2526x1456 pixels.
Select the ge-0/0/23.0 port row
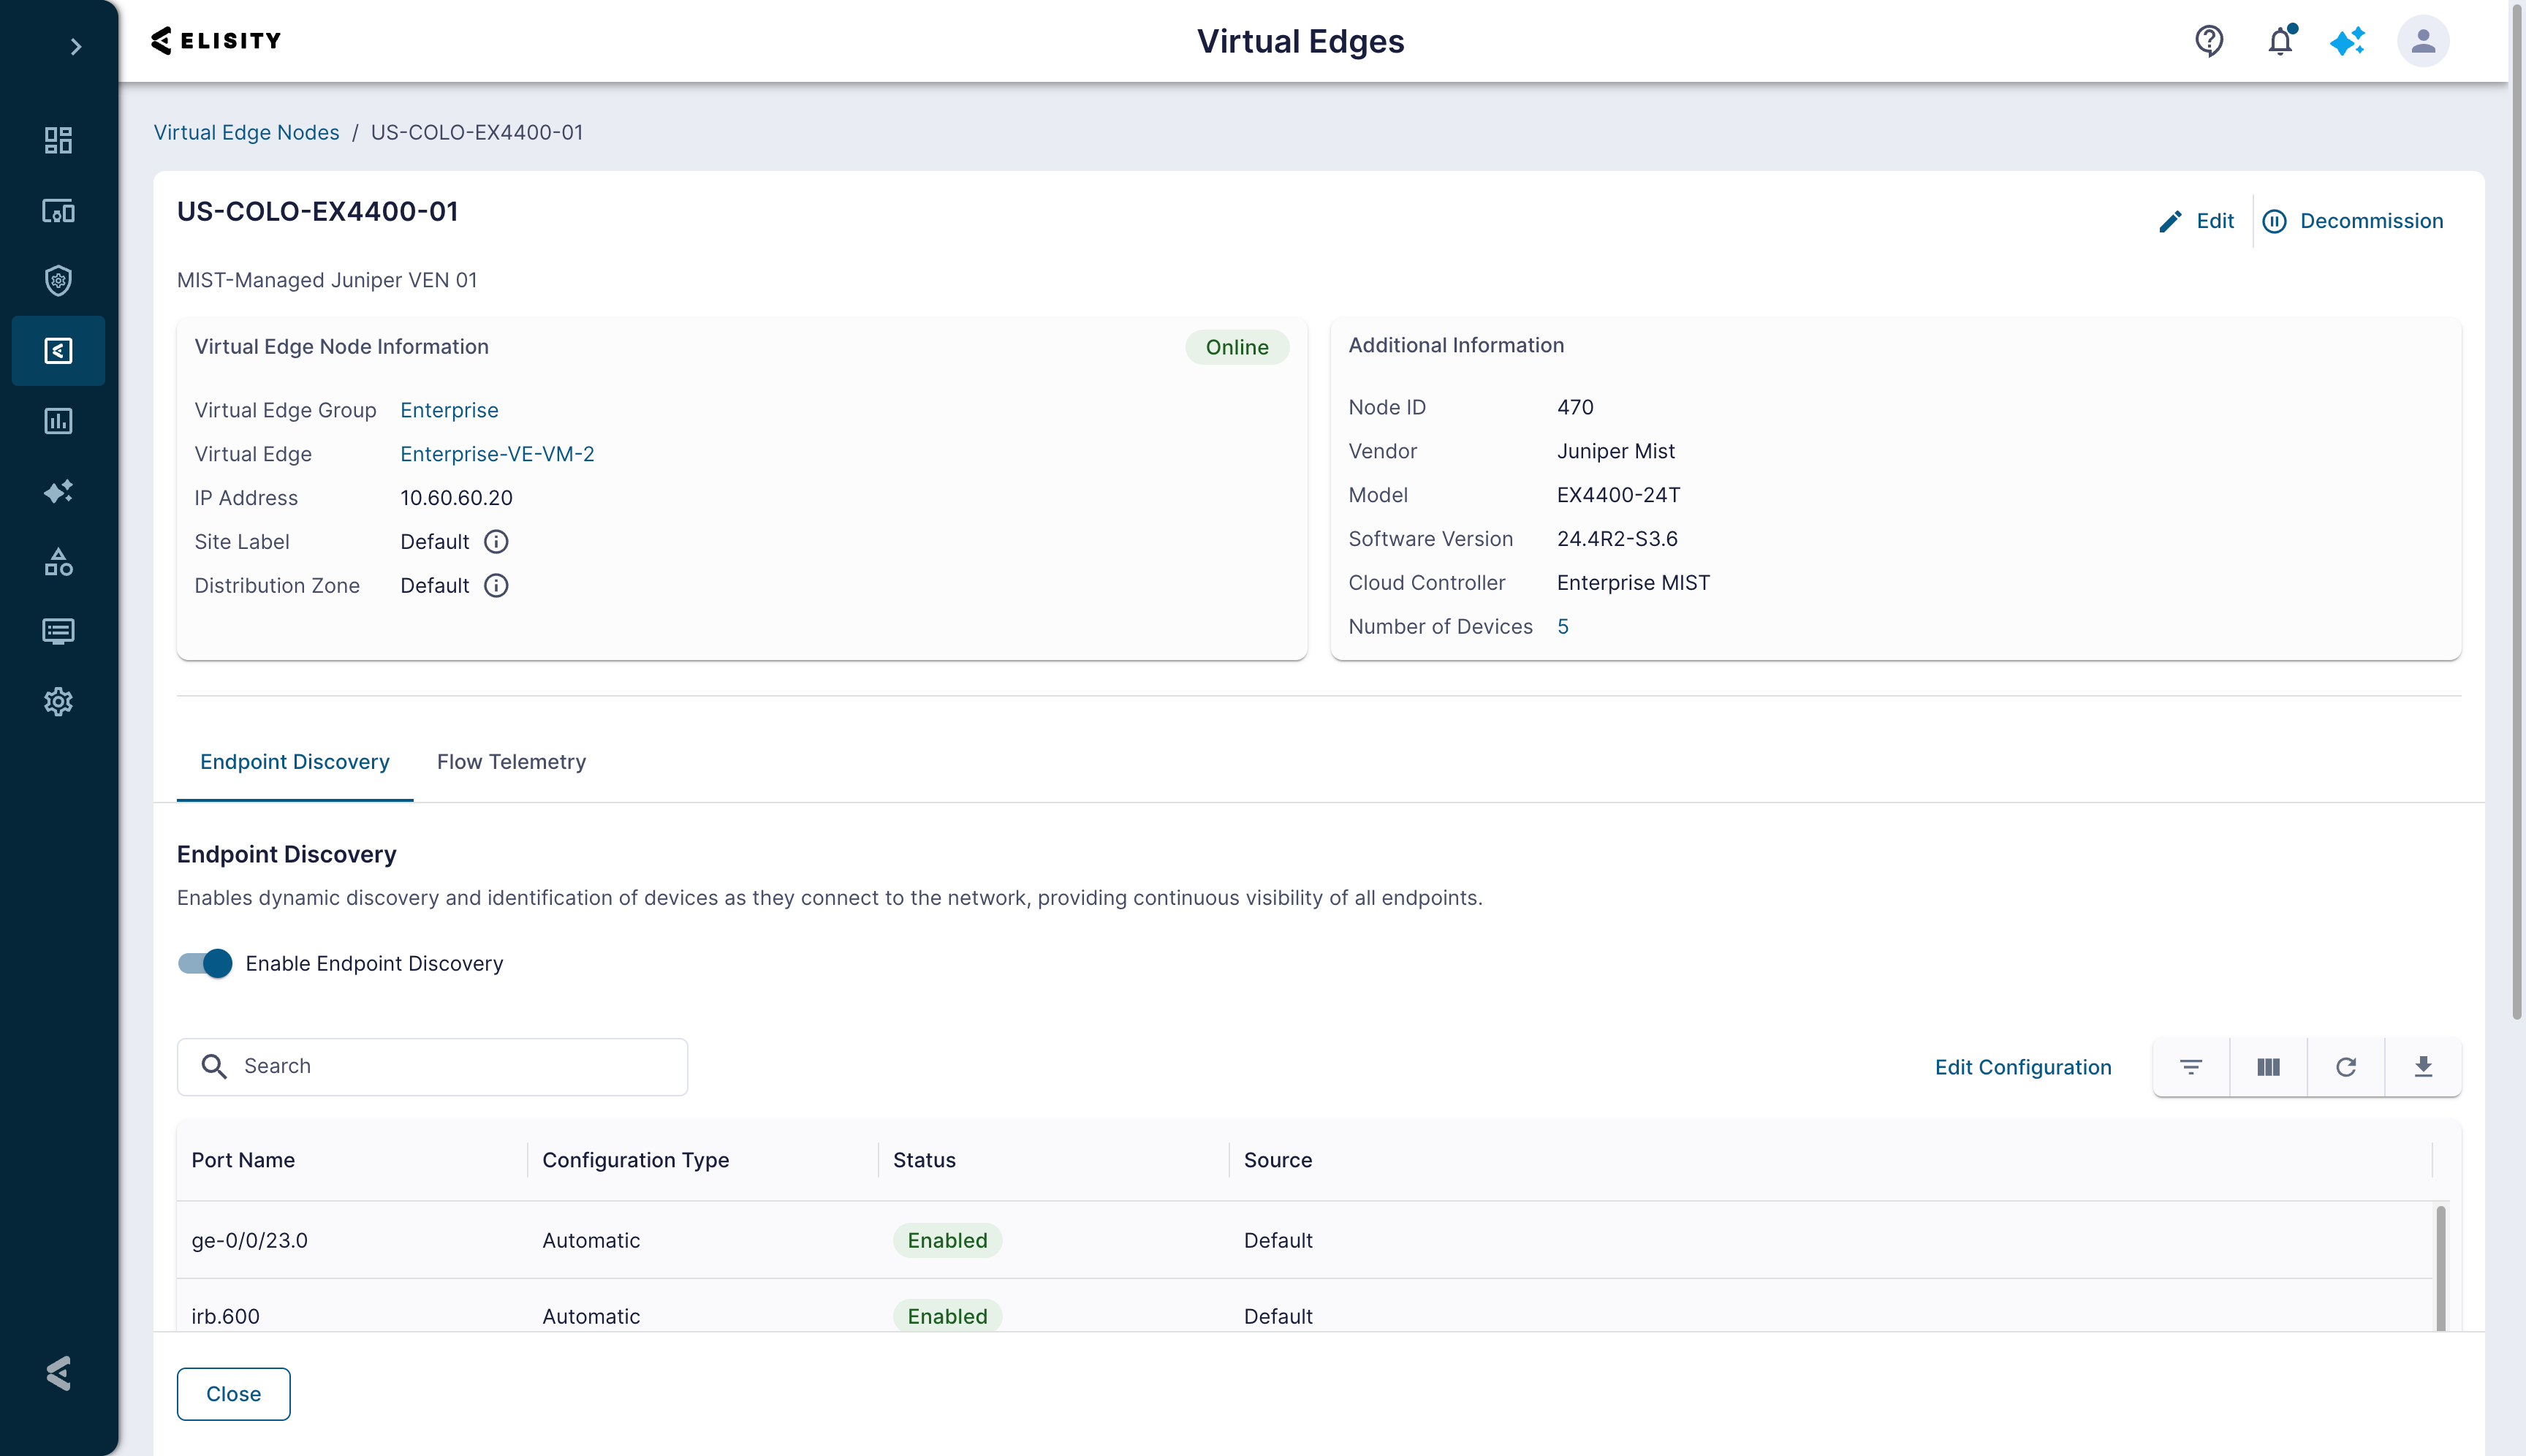click(1304, 1240)
